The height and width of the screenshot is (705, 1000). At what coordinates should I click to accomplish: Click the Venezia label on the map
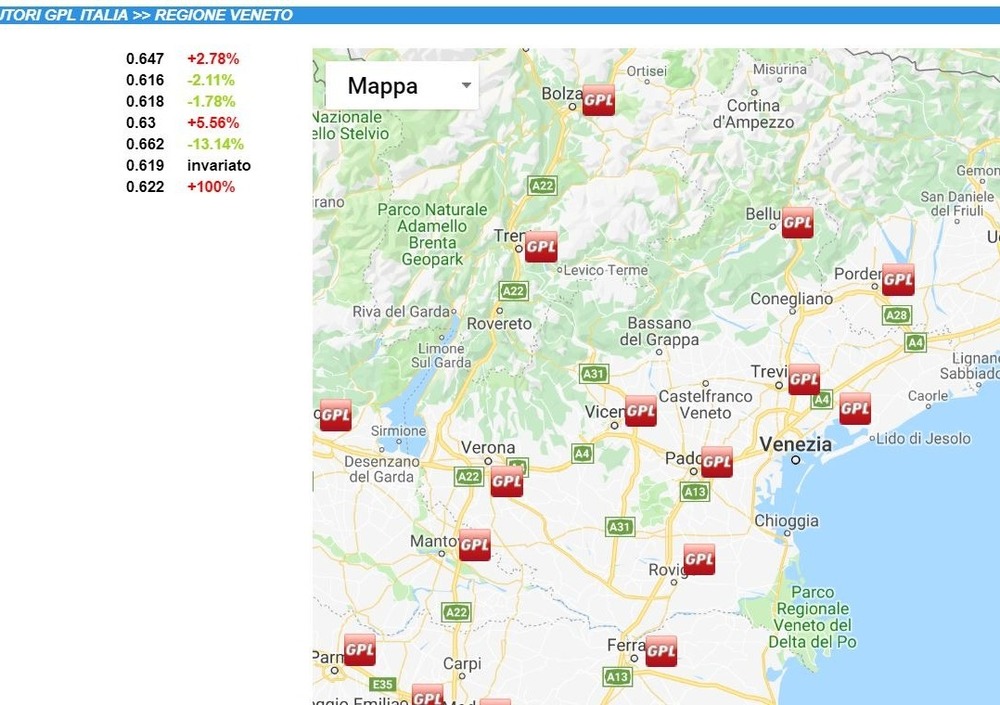click(795, 445)
